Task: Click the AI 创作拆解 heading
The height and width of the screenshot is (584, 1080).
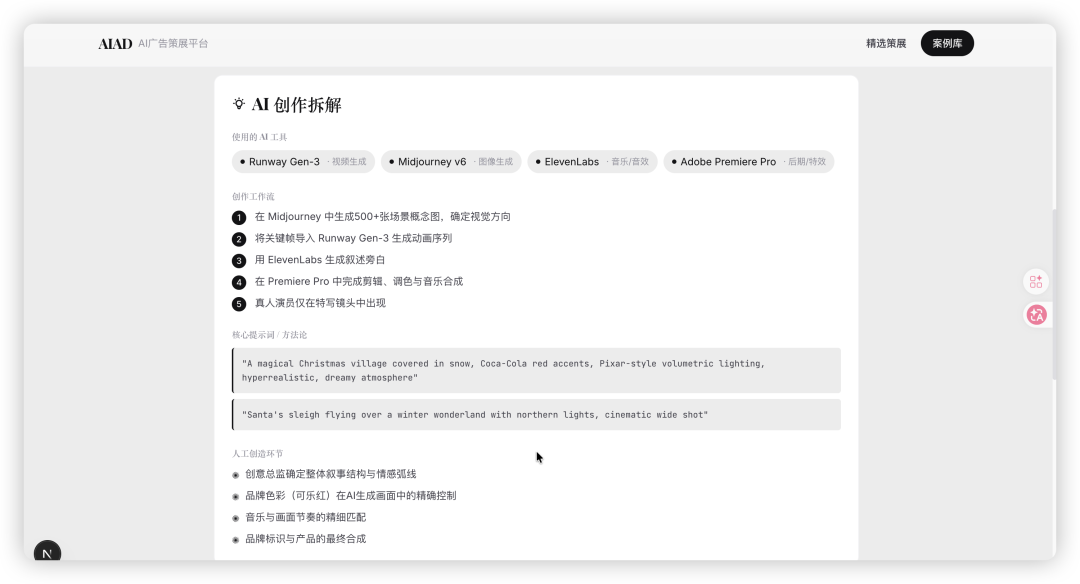Action: tap(297, 105)
